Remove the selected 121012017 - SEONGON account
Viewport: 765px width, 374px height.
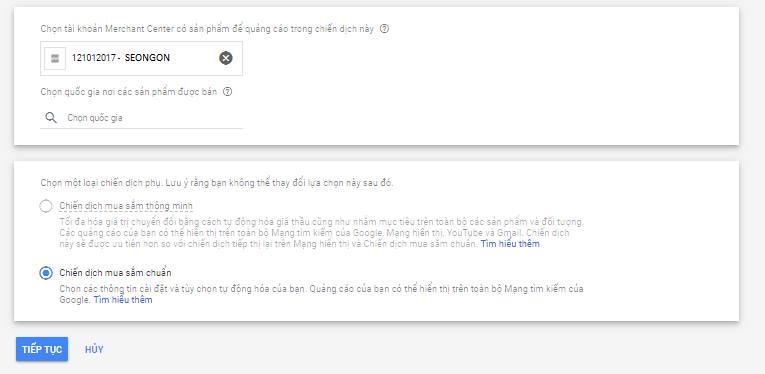[x=225, y=58]
